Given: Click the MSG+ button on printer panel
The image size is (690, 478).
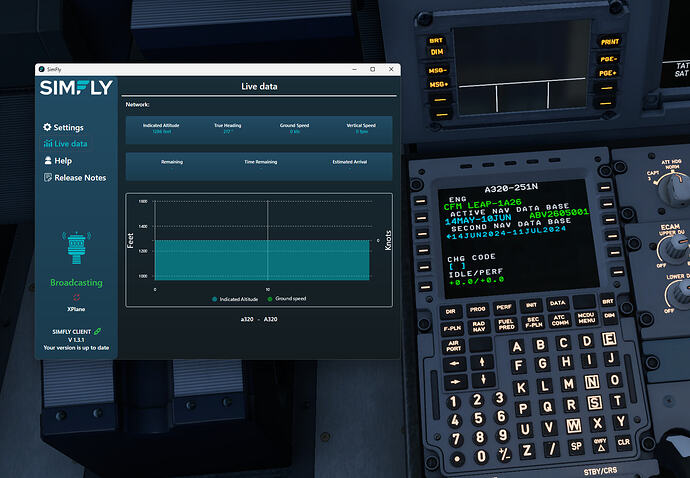Looking at the screenshot, I should click(x=439, y=84).
